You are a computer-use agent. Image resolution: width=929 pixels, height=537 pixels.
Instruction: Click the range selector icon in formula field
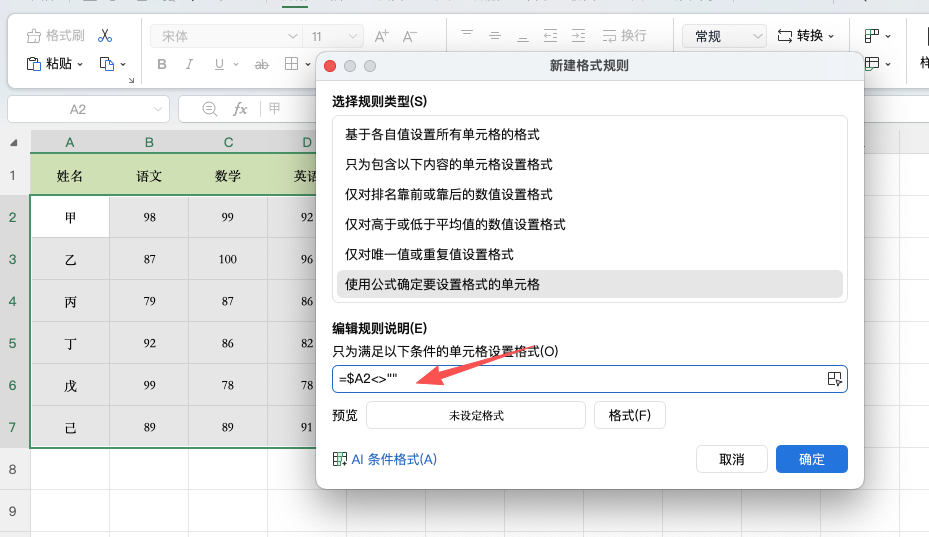pos(834,379)
